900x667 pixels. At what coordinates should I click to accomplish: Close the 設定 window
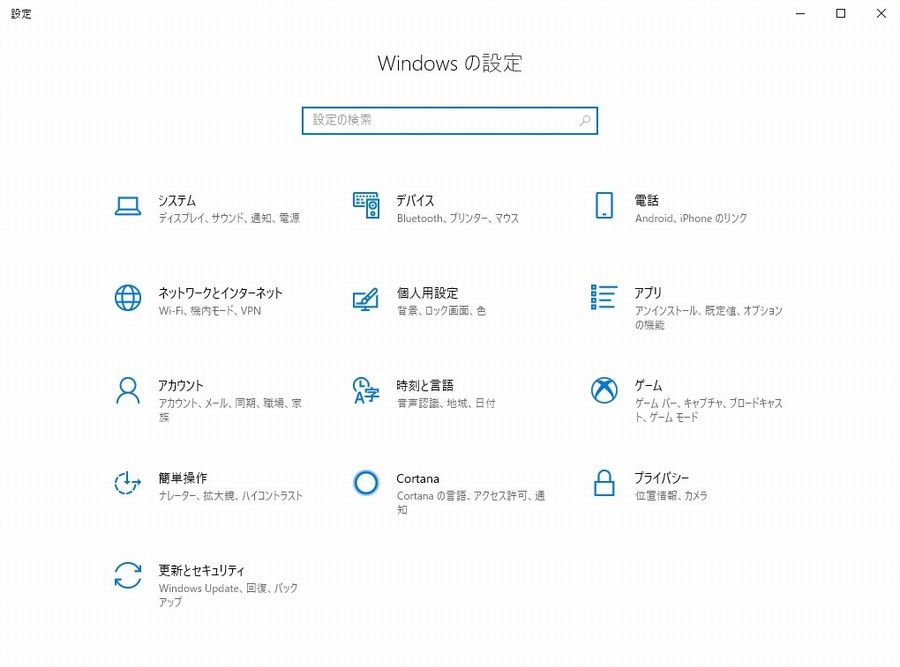[x=881, y=13]
